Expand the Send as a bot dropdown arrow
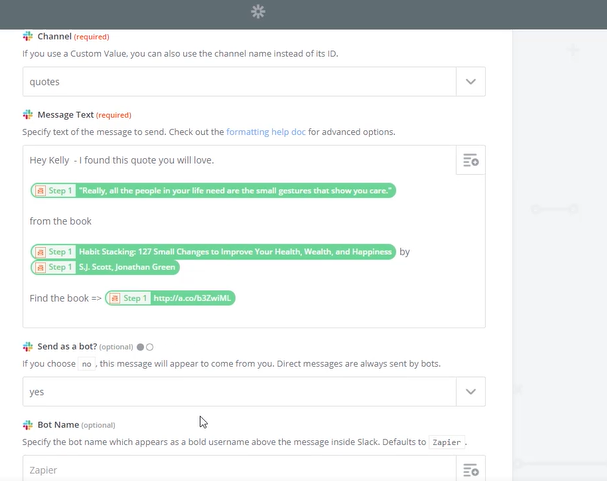The image size is (607, 481). coord(471,392)
